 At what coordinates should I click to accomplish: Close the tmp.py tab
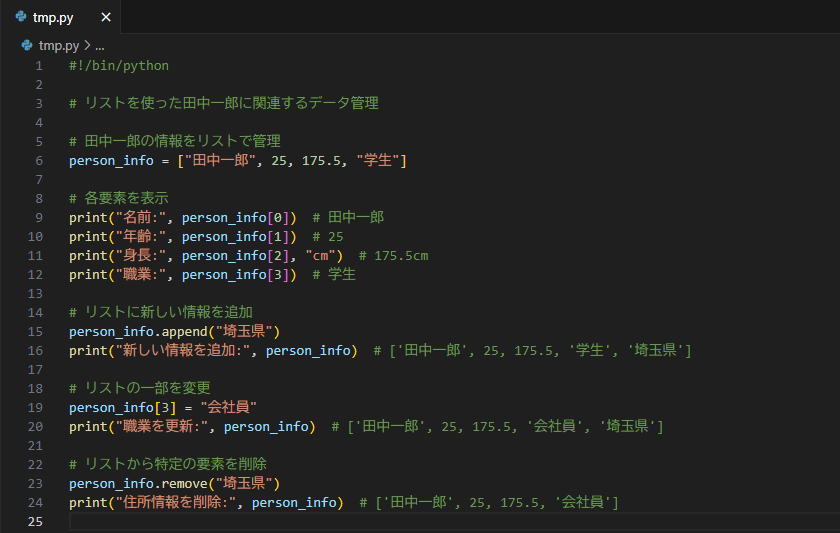(x=106, y=17)
